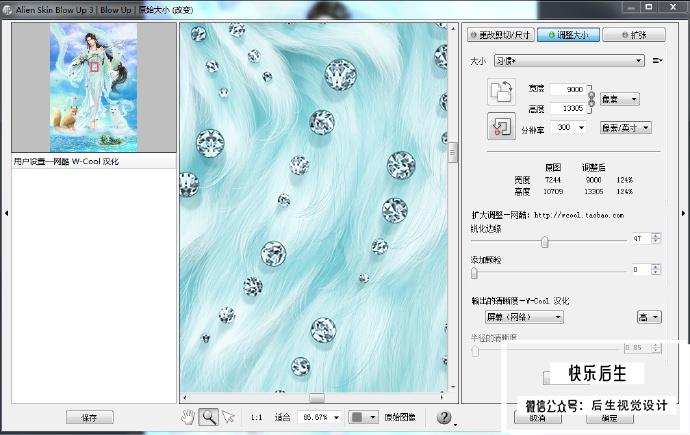
Task: Click the 添加颗粒 slider handle
Action: pyautogui.click(x=474, y=273)
